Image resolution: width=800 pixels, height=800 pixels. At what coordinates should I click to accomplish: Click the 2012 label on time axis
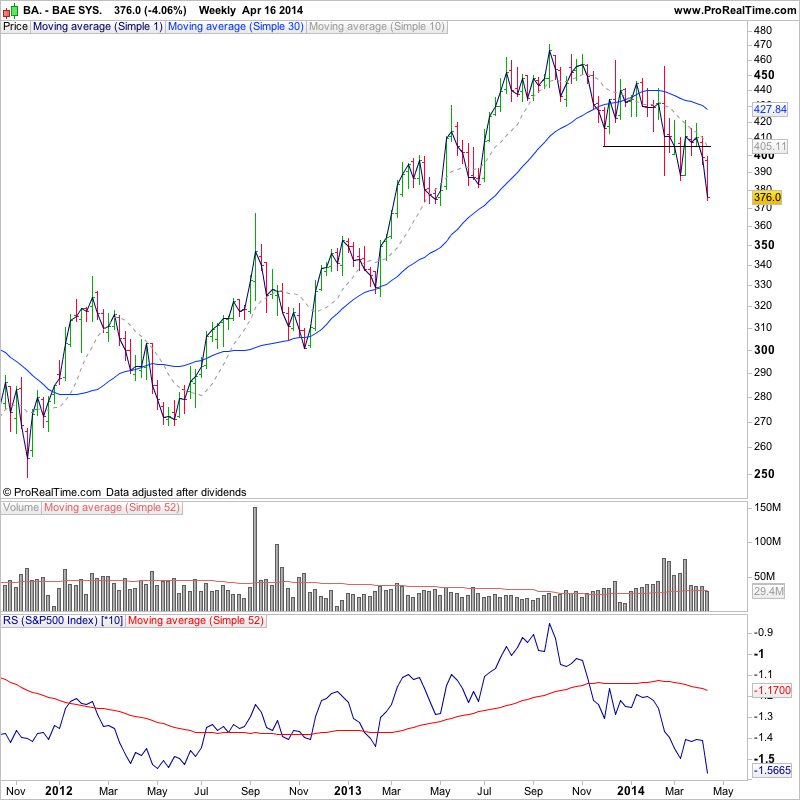pos(59,791)
